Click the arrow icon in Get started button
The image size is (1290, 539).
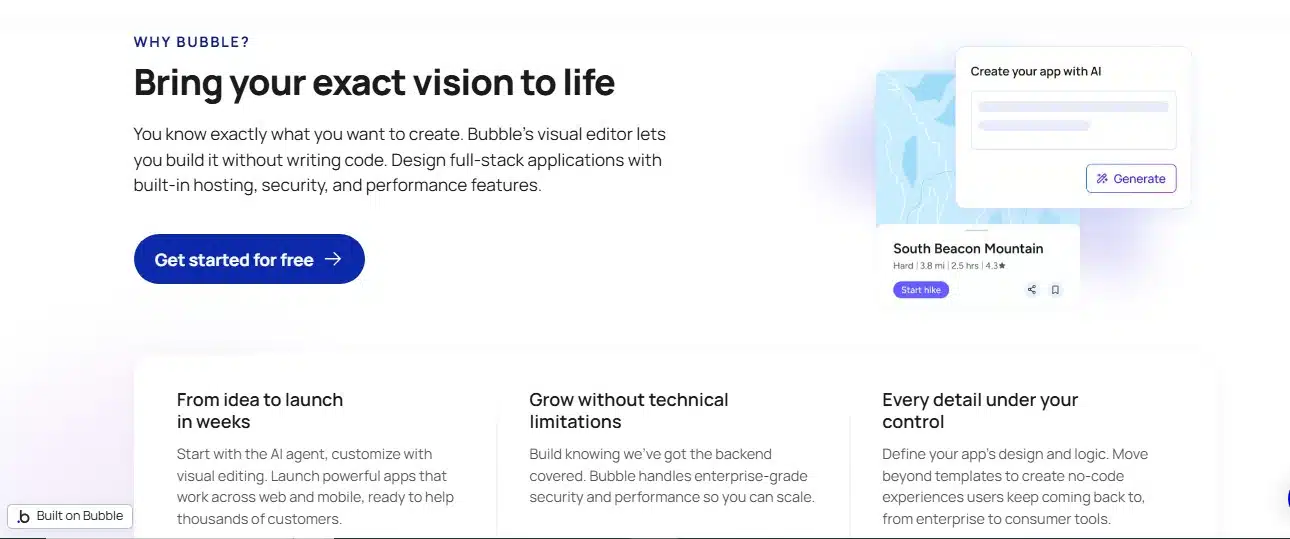333,259
